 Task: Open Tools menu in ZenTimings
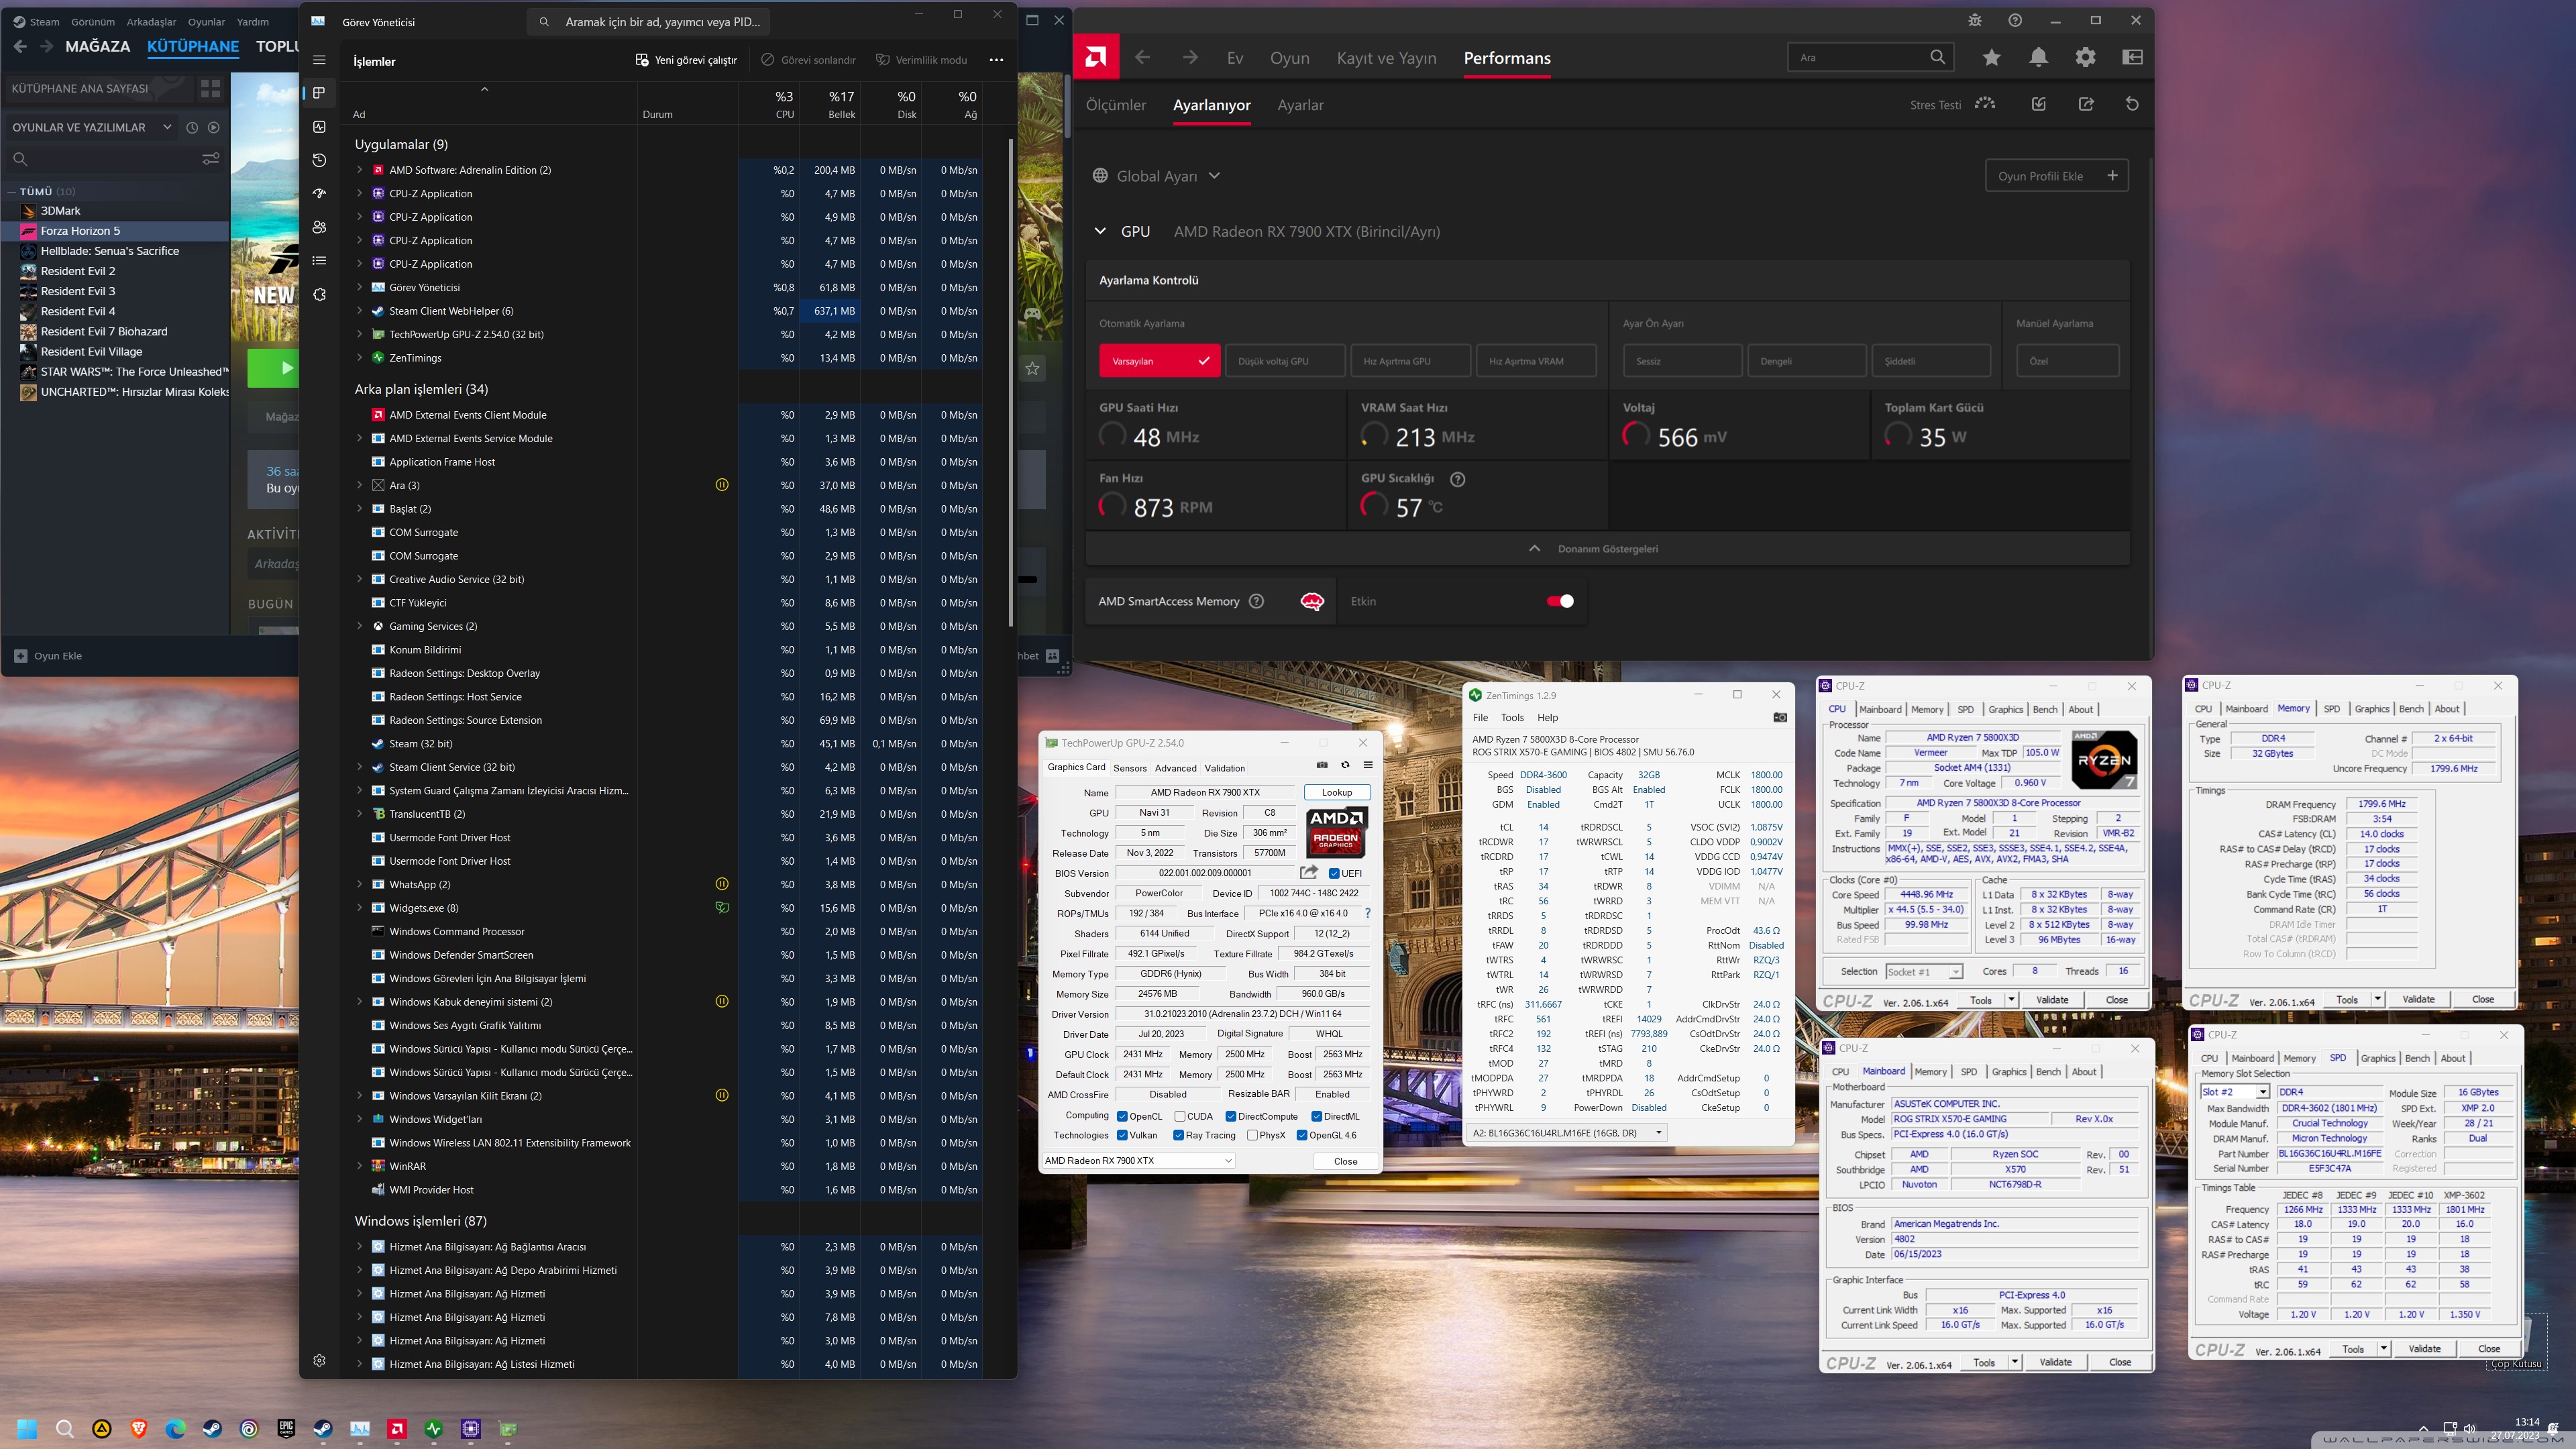click(1512, 717)
